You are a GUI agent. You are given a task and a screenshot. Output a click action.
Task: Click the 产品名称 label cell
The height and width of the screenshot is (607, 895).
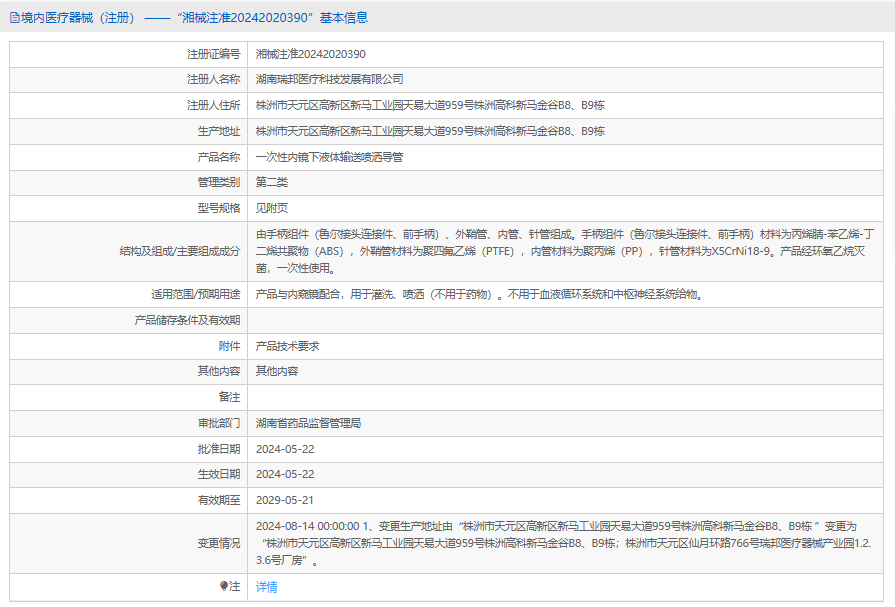pyautogui.click(x=128, y=157)
